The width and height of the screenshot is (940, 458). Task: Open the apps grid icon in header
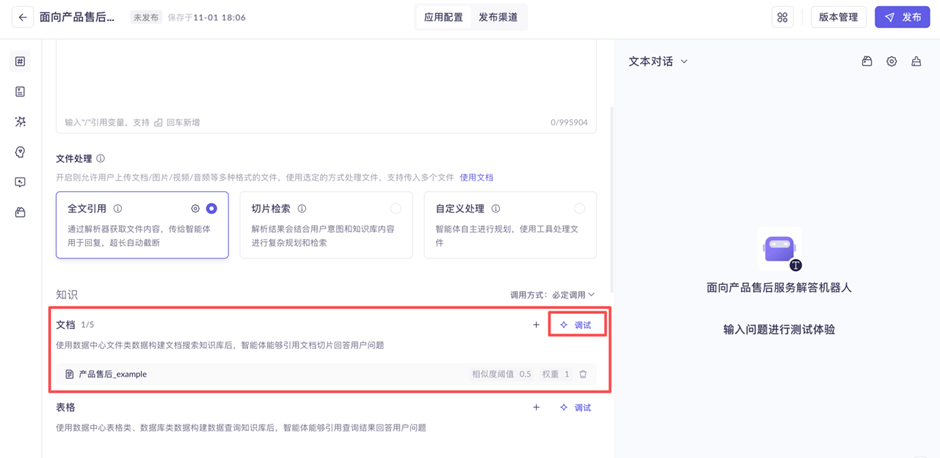tap(782, 17)
